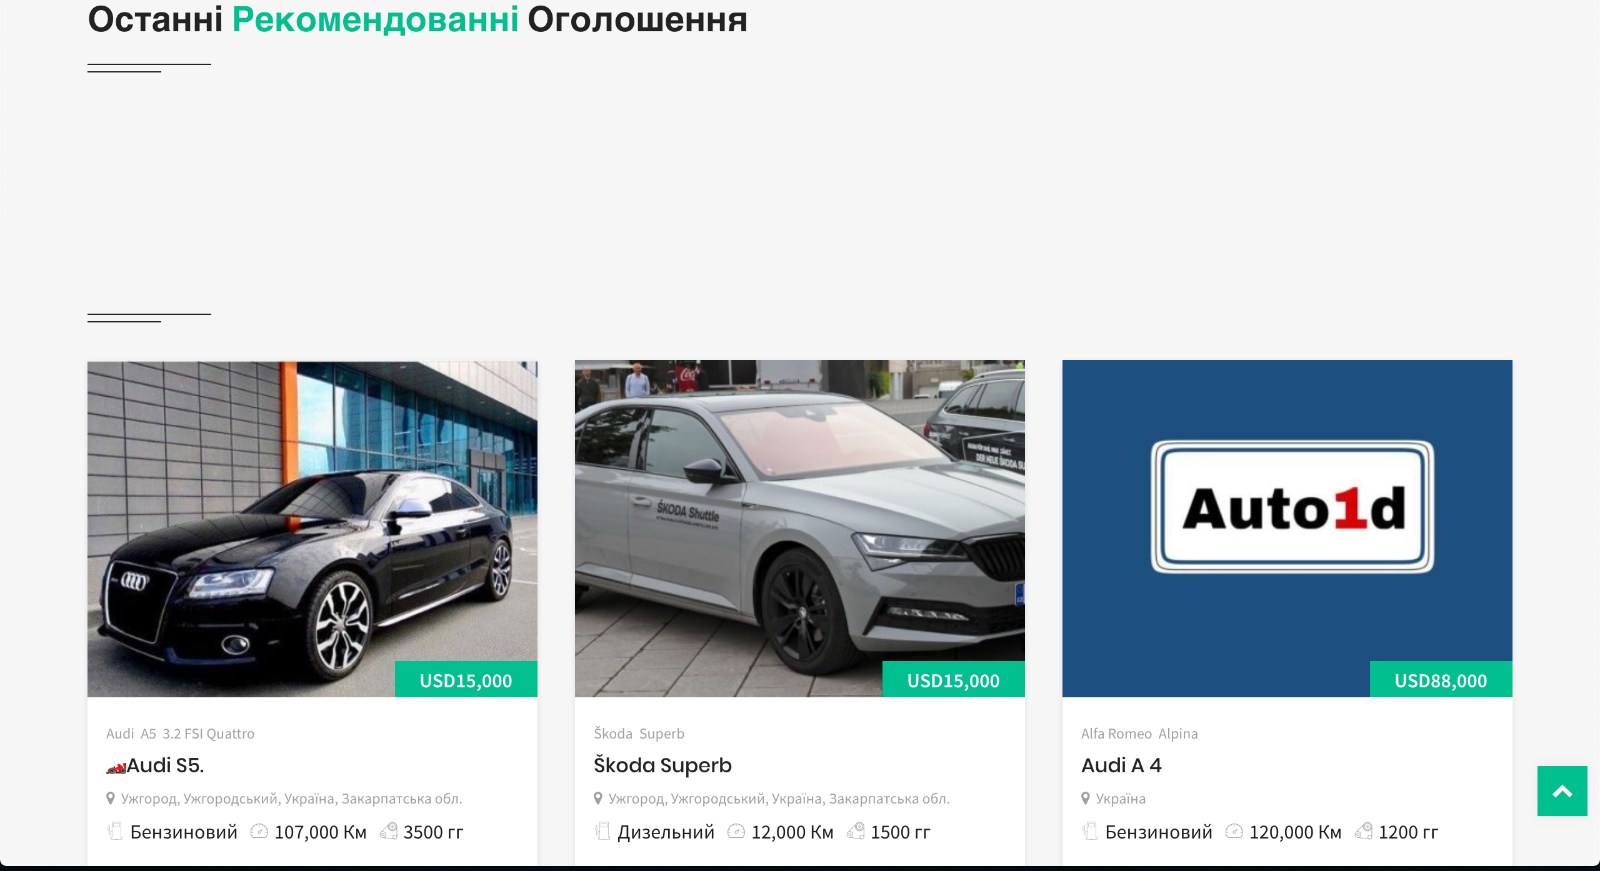Click the fuel icon beside Дизельний
Screen dimensions: 1600x871
coord(602,831)
